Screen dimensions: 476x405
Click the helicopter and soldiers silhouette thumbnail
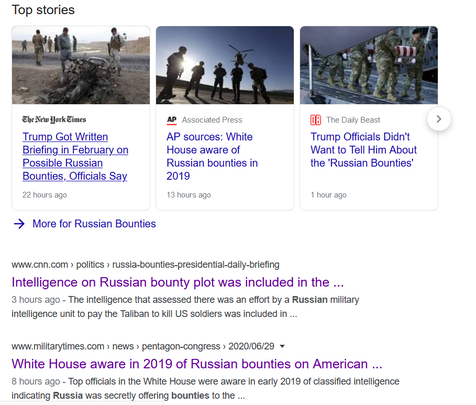[x=225, y=65]
